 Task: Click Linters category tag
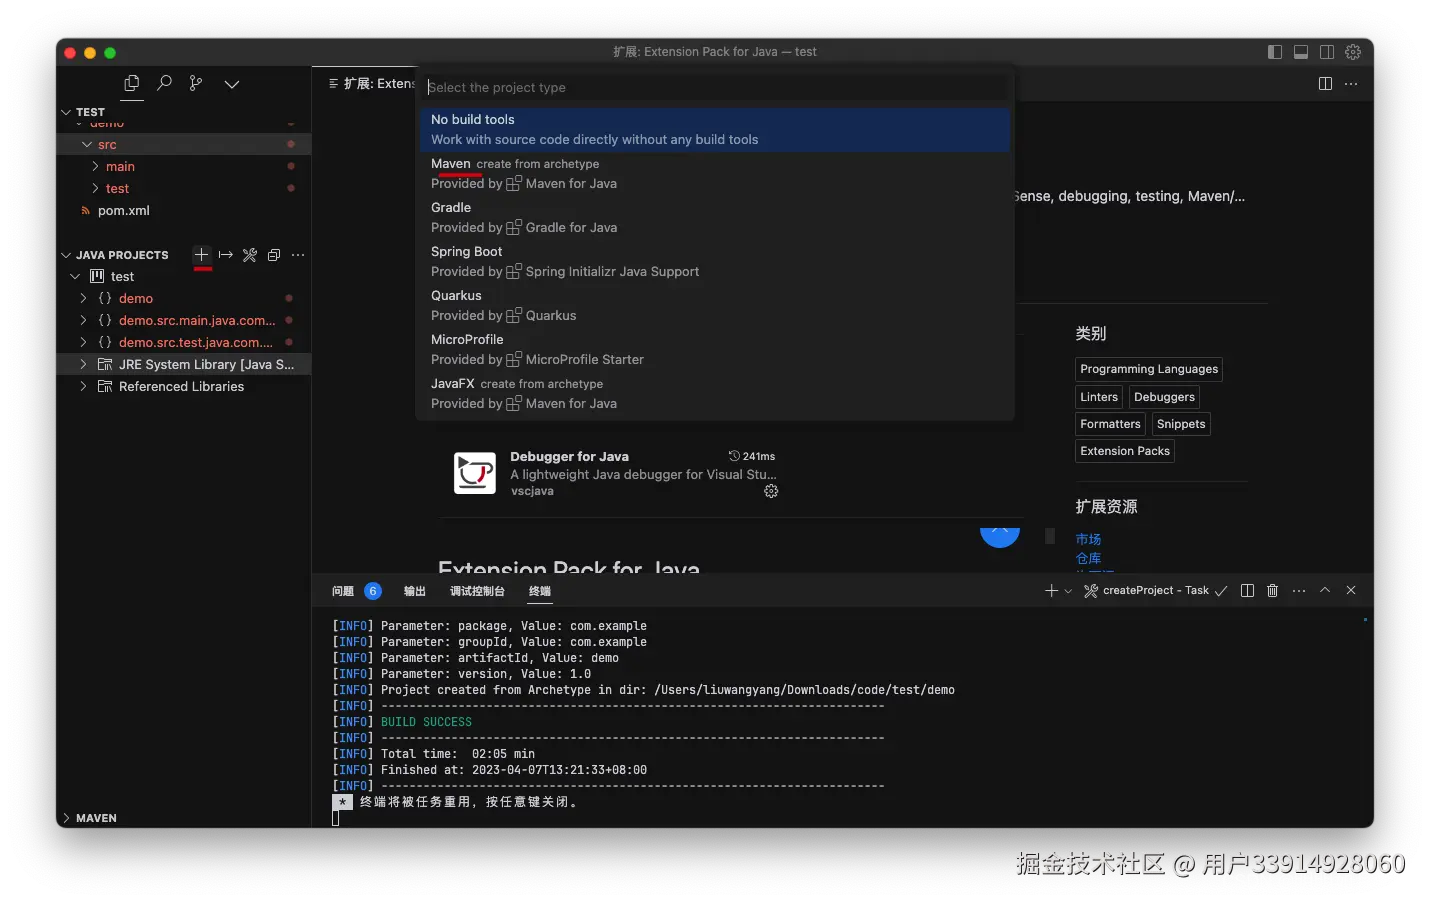coord(1099,397)
